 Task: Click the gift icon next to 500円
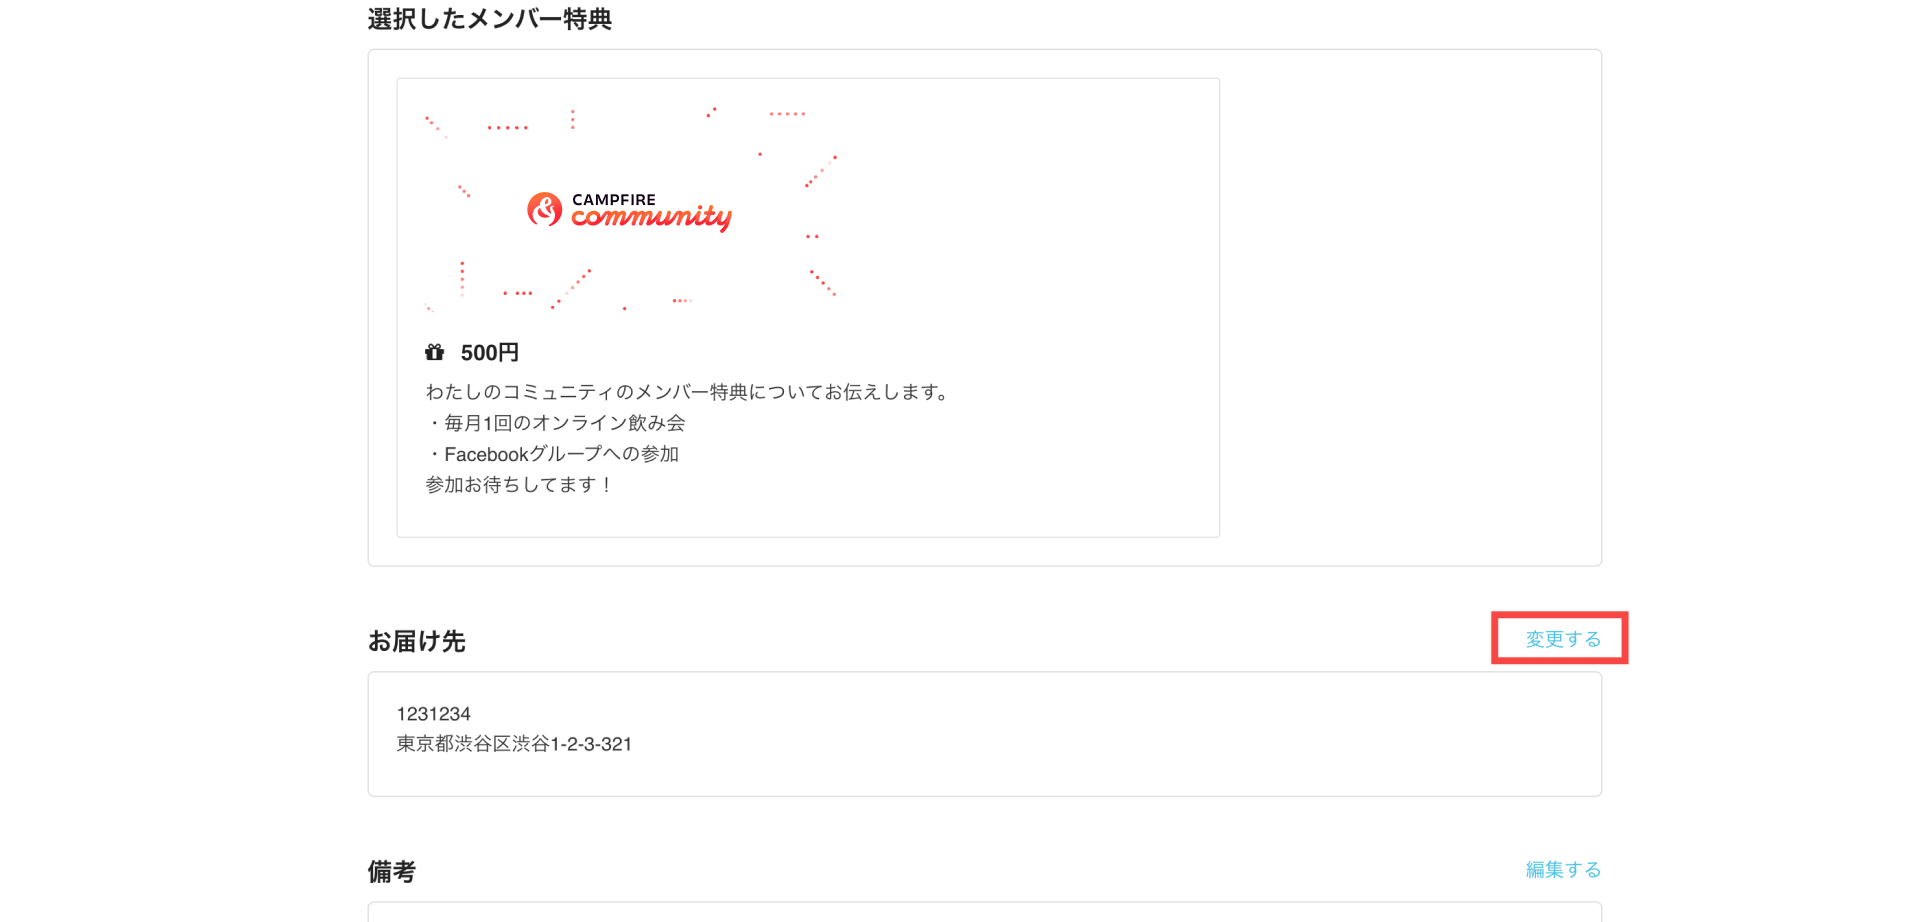(x=435, y=352)
